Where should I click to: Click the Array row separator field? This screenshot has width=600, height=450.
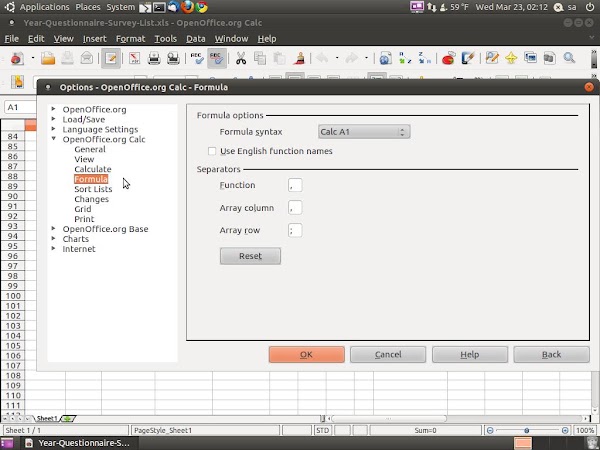point(295,230)
